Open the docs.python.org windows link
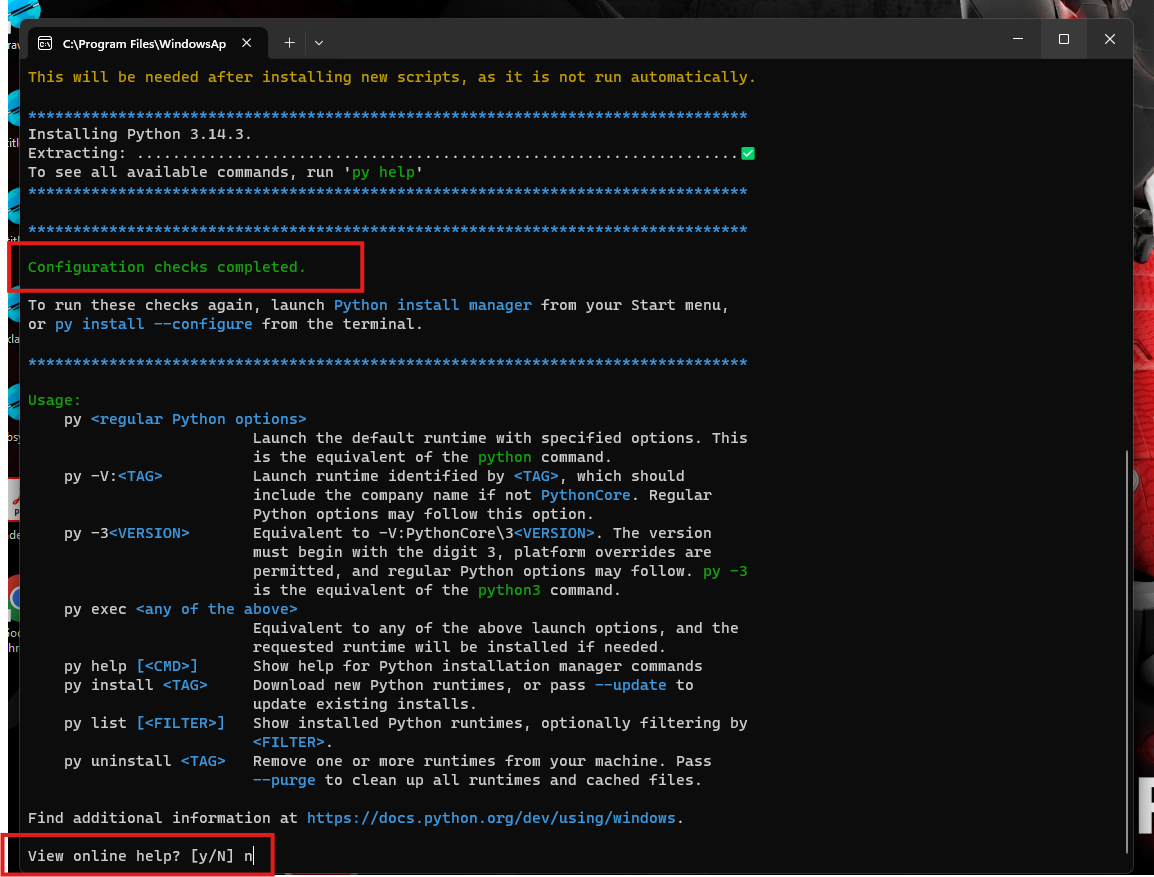Screen dimensions: 1154x877 491,818
